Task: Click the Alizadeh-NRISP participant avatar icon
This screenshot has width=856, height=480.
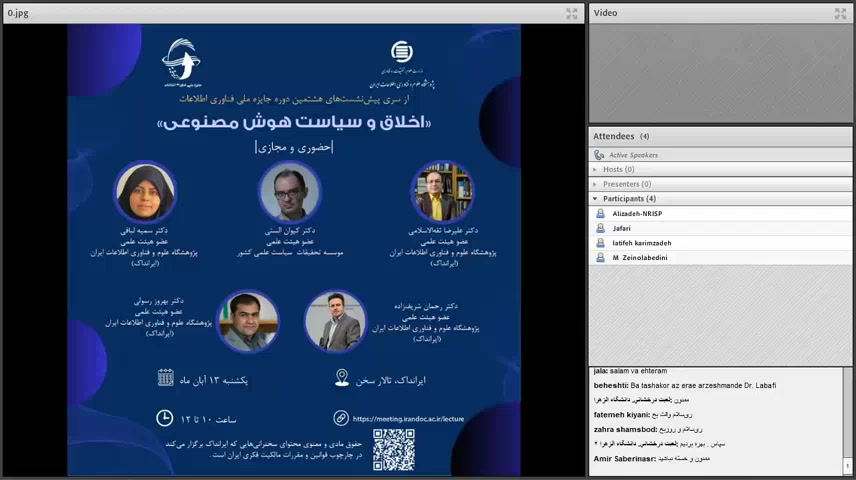Action: pyautogui.click(x=601, y=214)
